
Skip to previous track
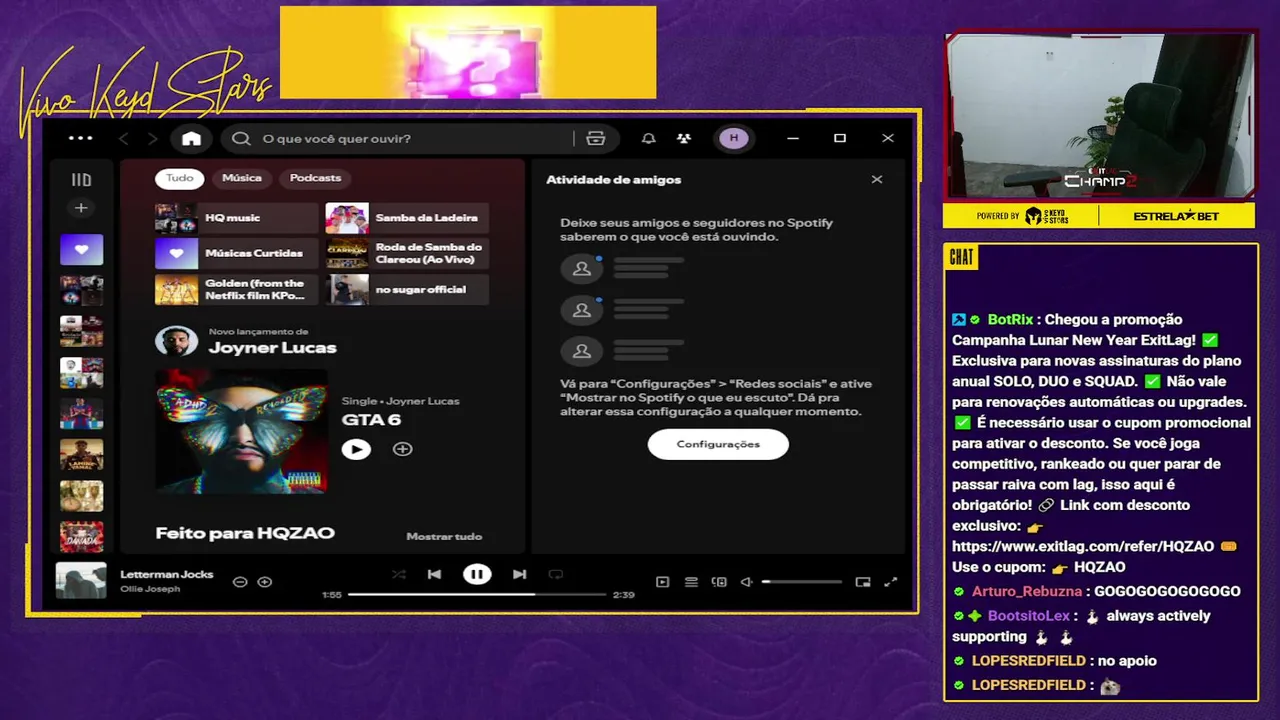[x=434, y=574]
